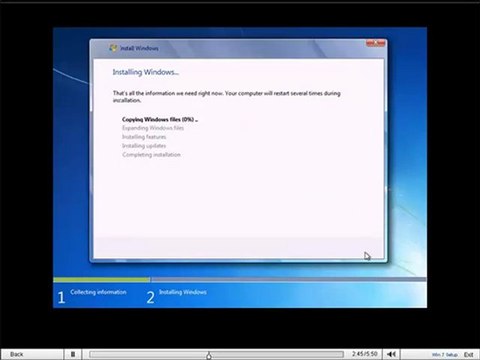
Task: Mute the audio with speaker icon
Action: tap(392, 354)
